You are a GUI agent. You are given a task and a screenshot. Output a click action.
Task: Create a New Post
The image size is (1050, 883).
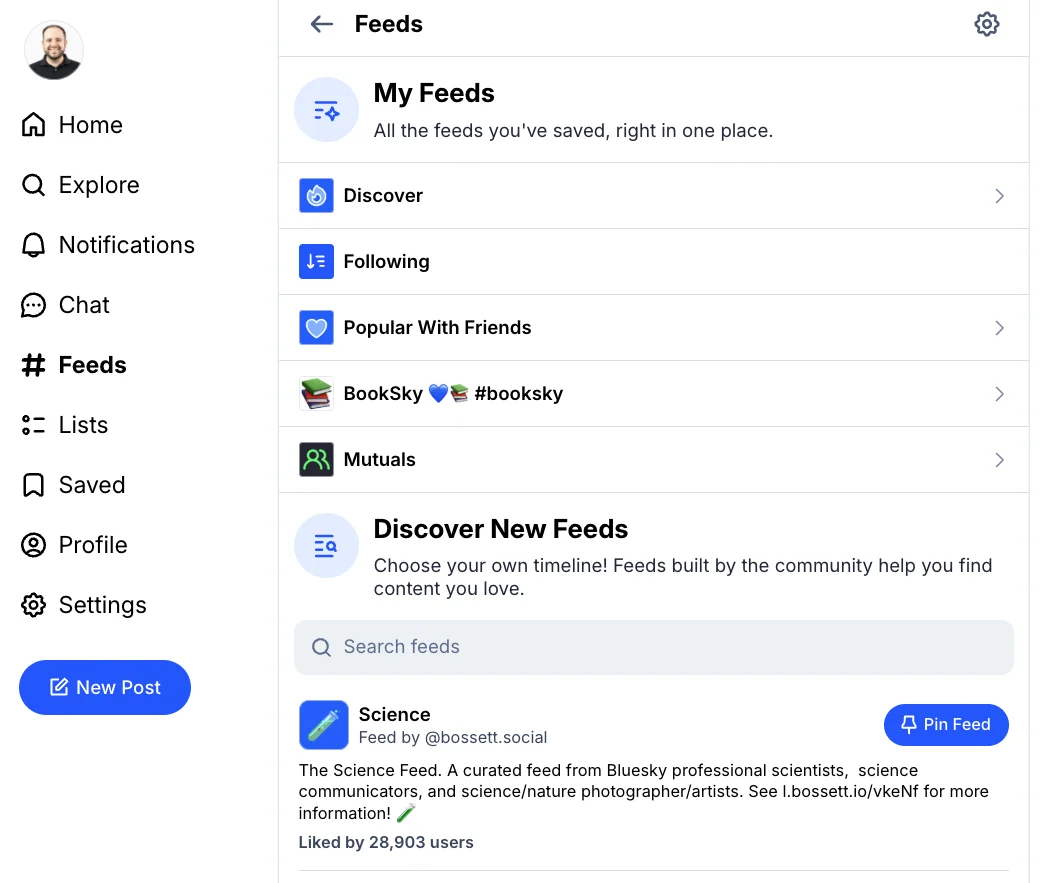[104, 688]
